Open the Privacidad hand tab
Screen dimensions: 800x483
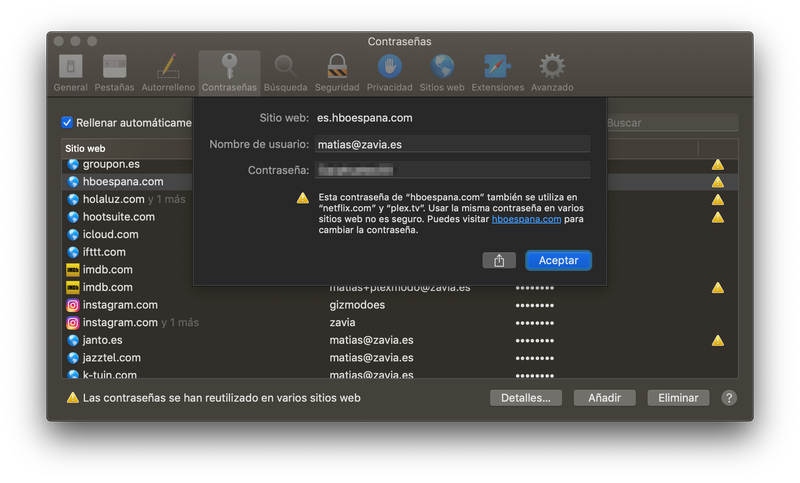click(389, 73)
